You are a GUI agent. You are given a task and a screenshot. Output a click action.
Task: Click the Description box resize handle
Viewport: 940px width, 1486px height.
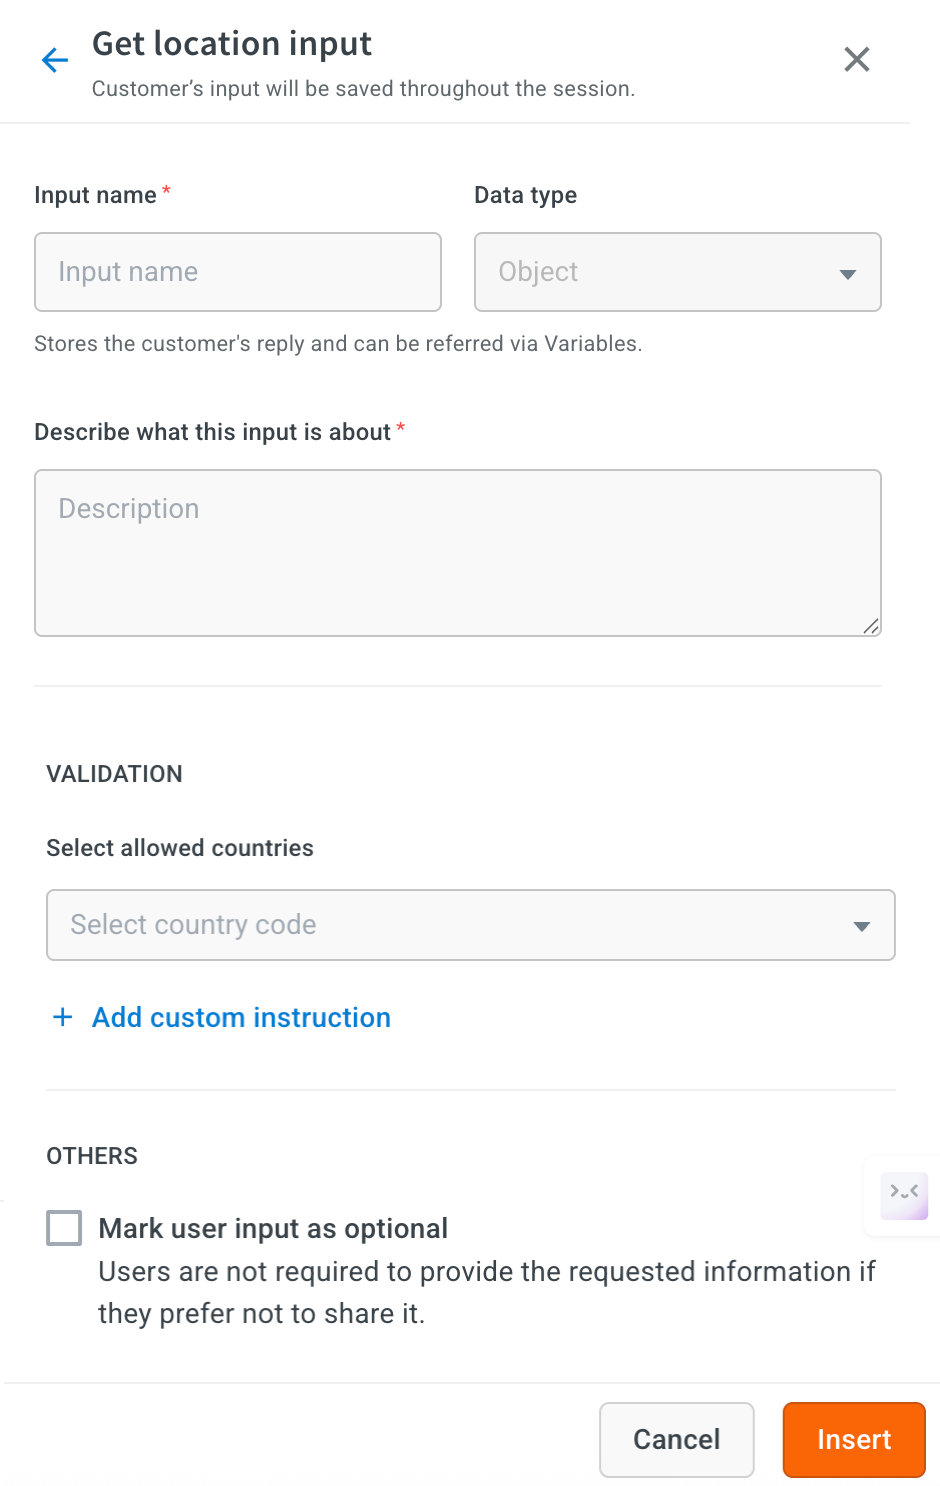[871, 626]
